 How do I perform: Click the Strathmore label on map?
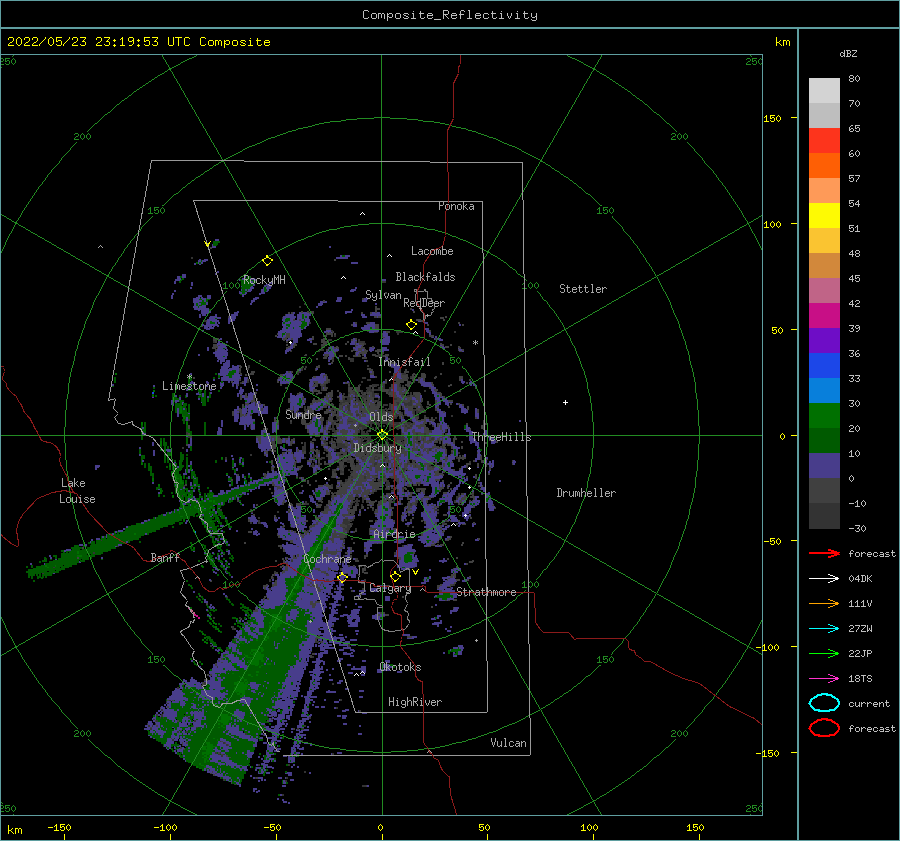486,592
